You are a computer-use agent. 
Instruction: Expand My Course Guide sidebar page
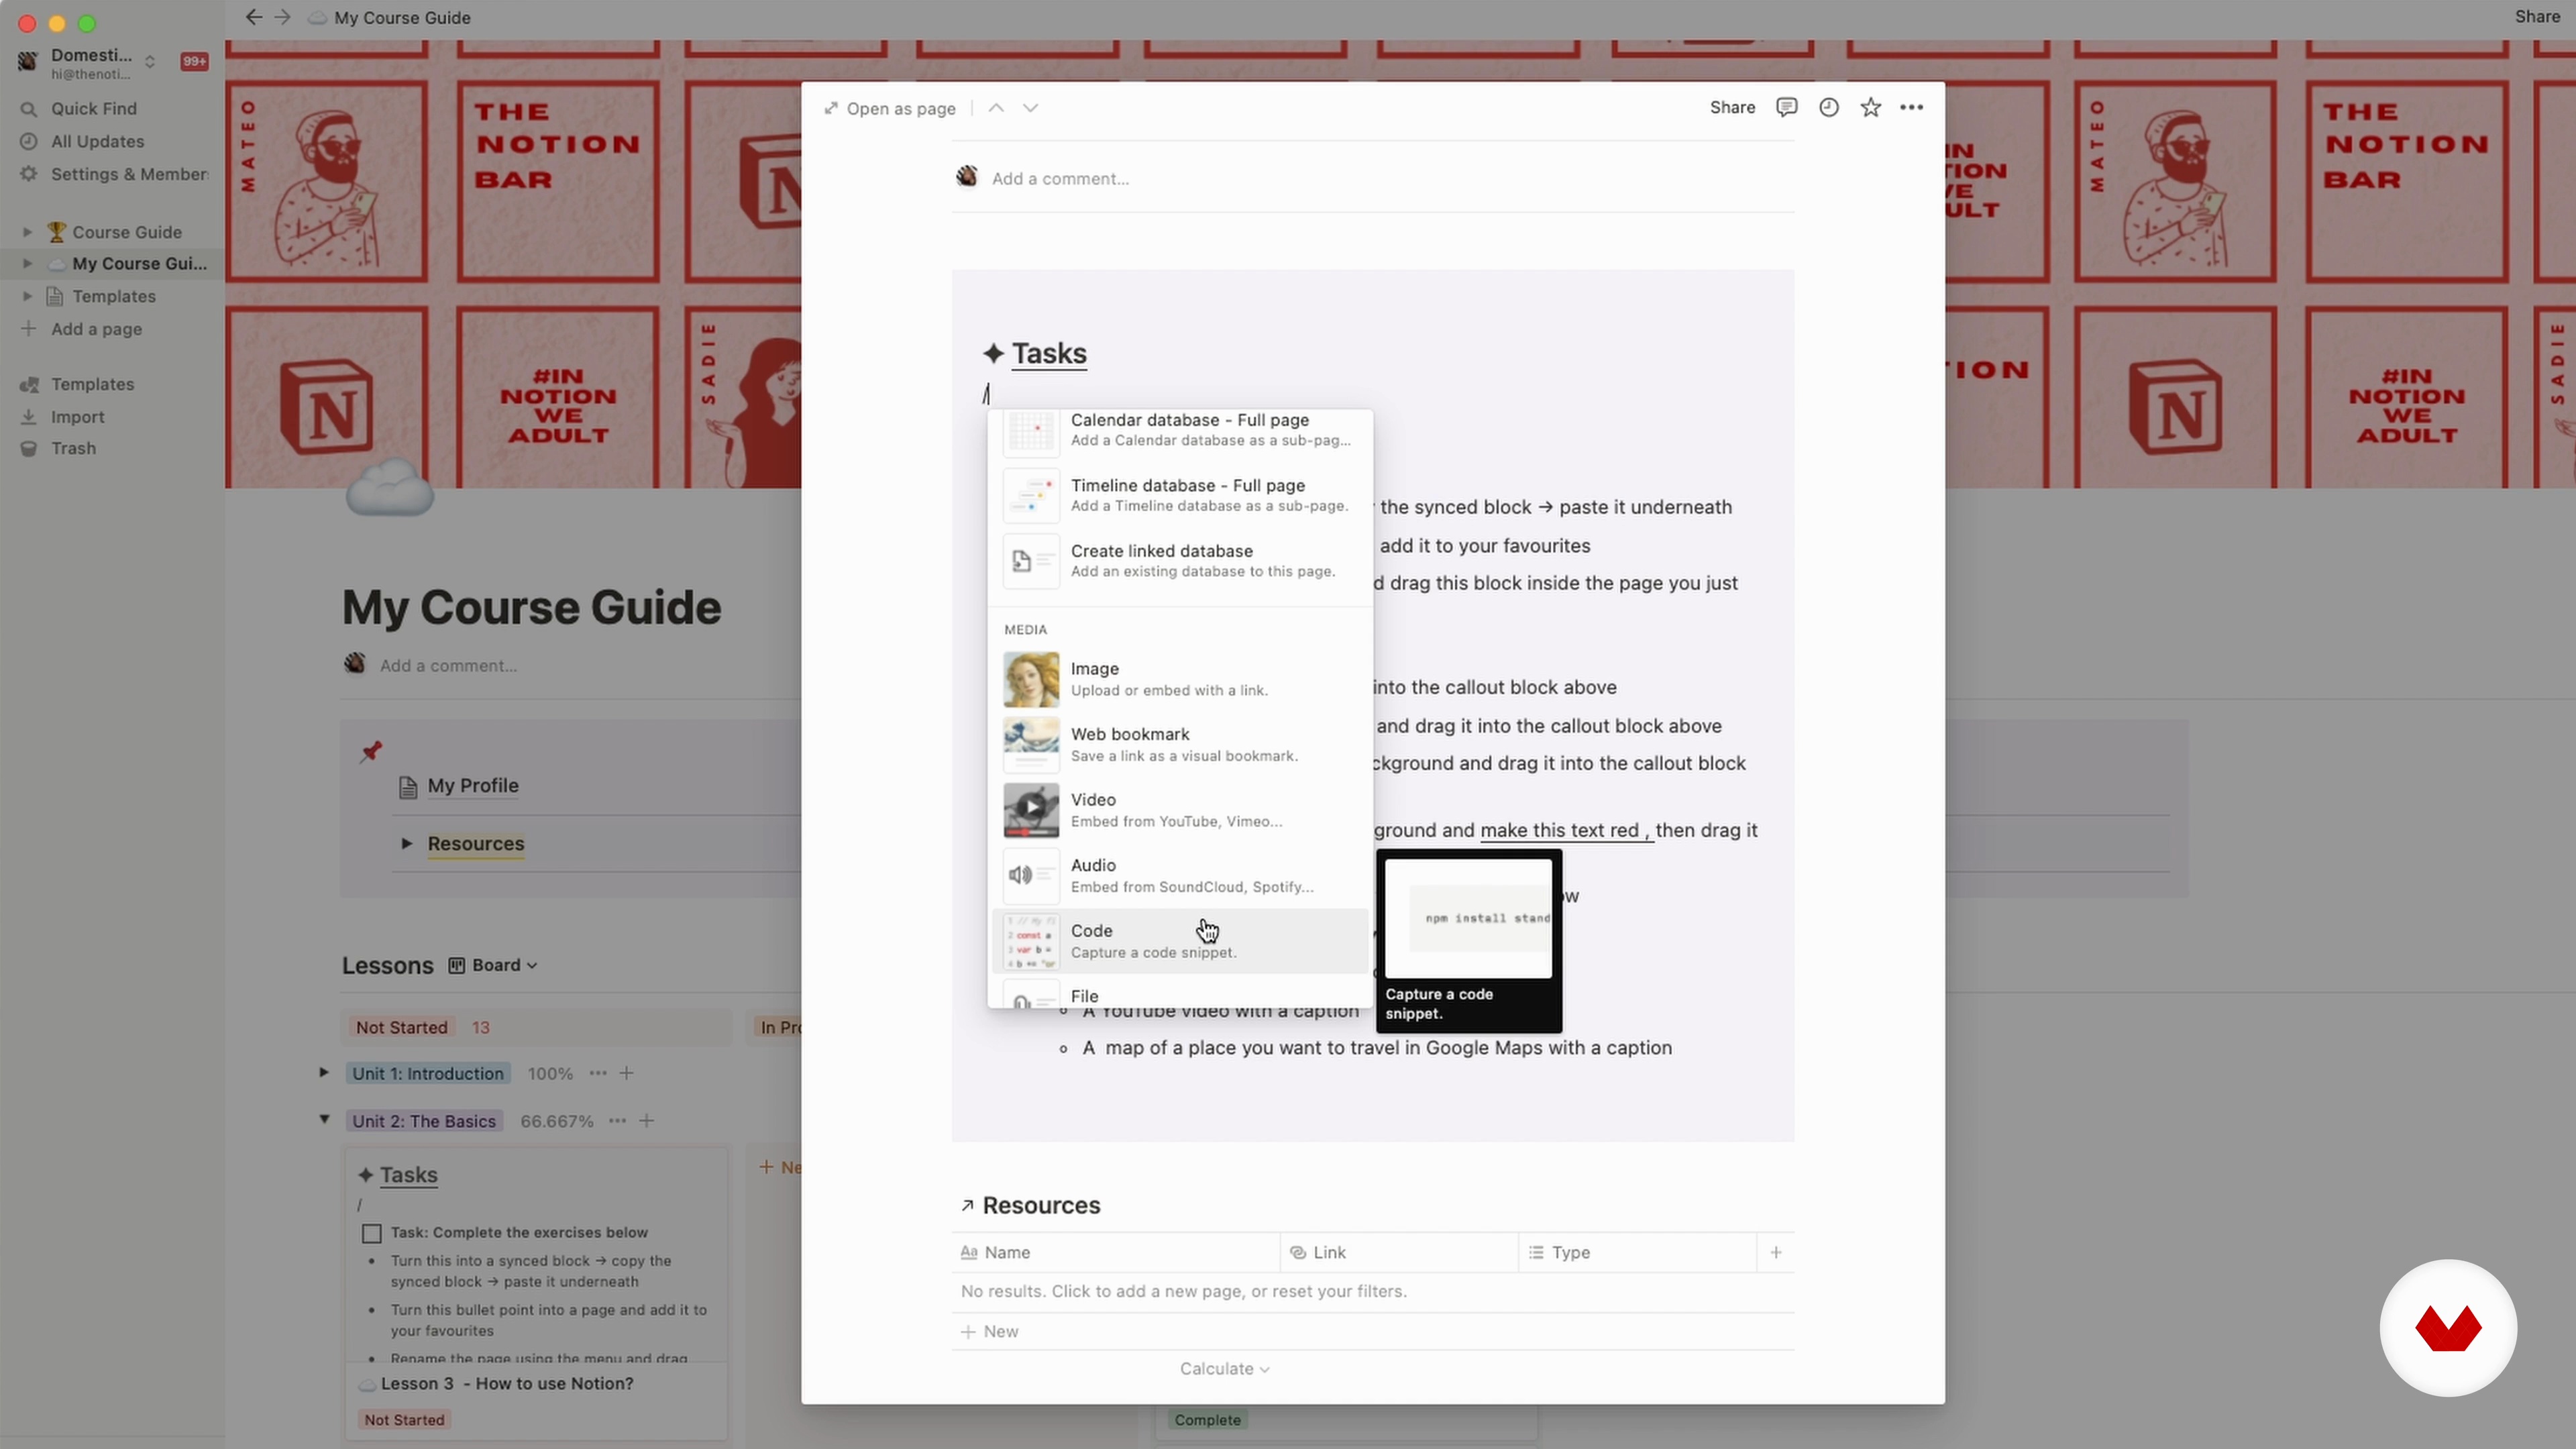27,264
